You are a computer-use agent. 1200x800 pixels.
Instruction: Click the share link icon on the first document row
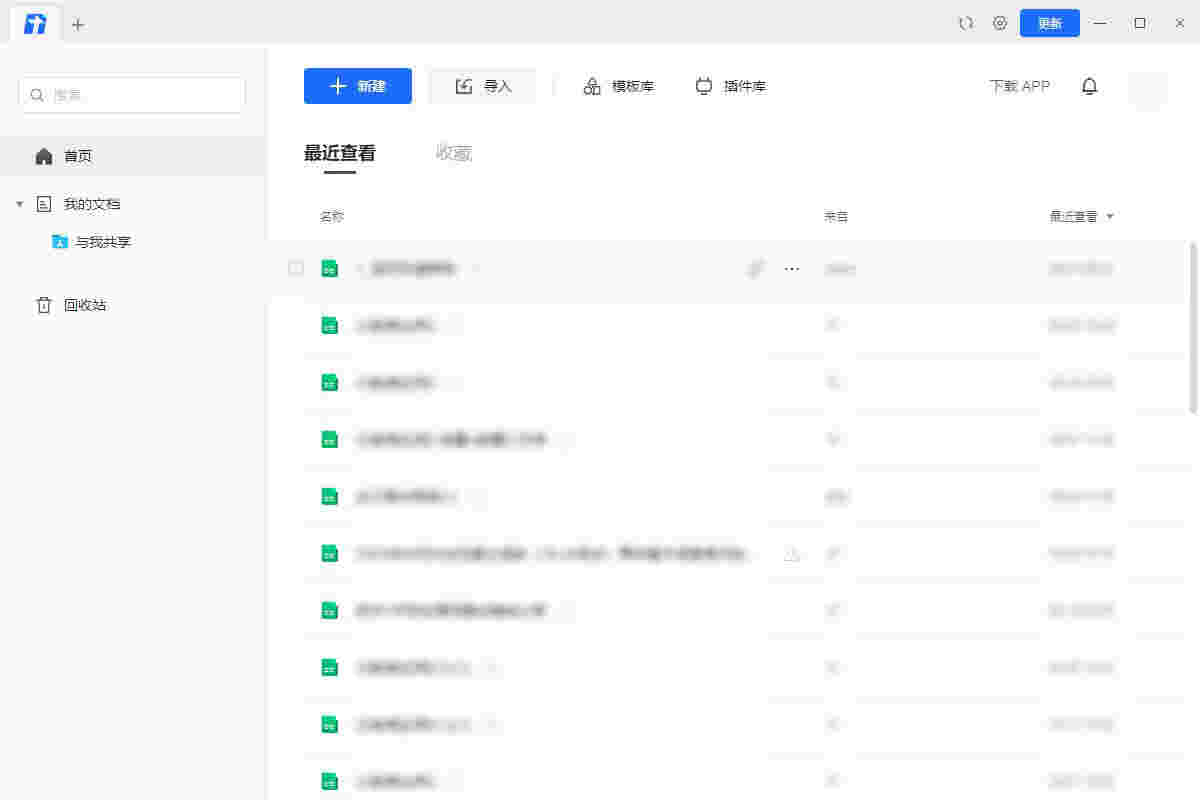(x=755, y=268)
